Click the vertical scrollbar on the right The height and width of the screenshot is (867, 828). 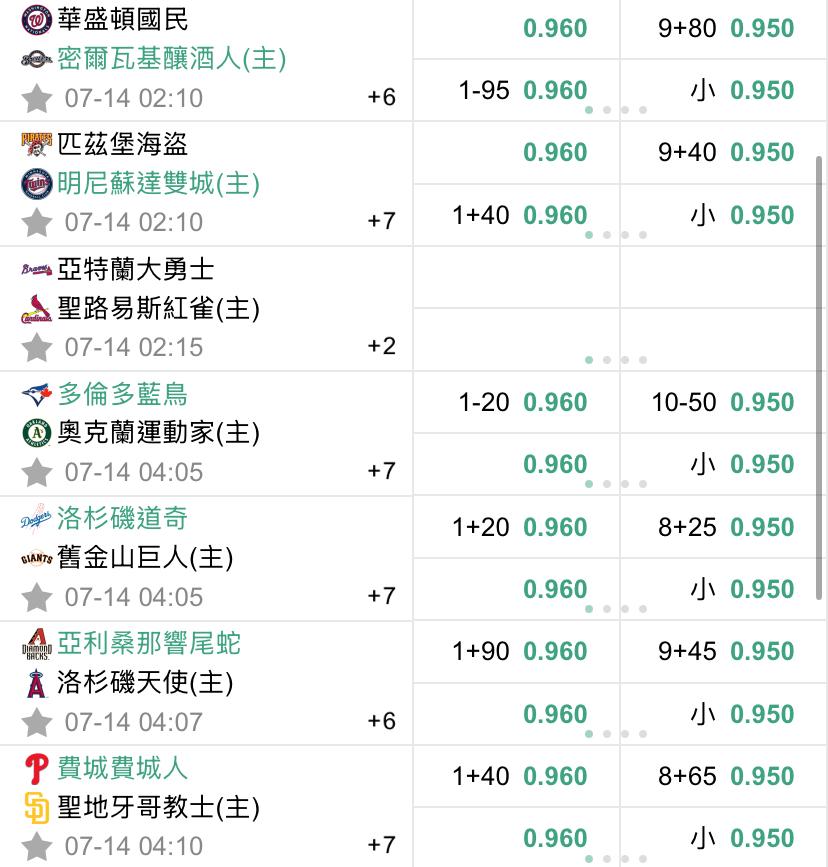(x=819, y=378)
